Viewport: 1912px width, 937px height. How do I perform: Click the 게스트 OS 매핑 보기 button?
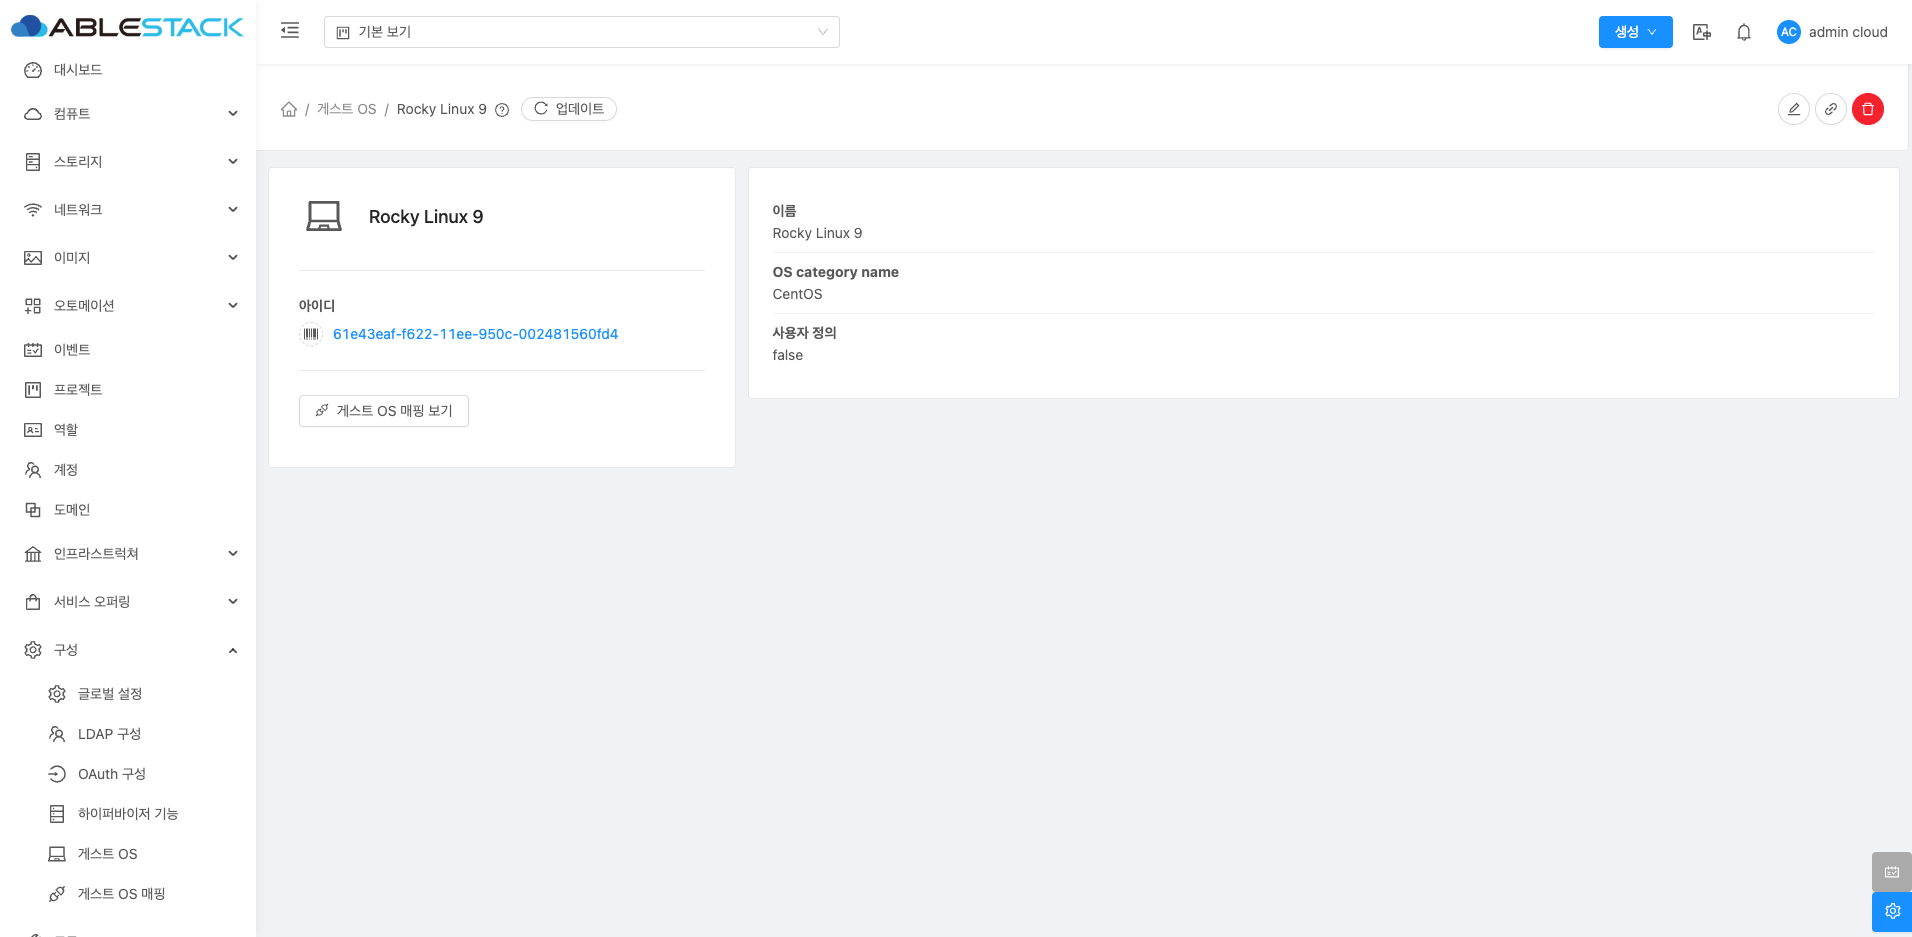[384, 411]
